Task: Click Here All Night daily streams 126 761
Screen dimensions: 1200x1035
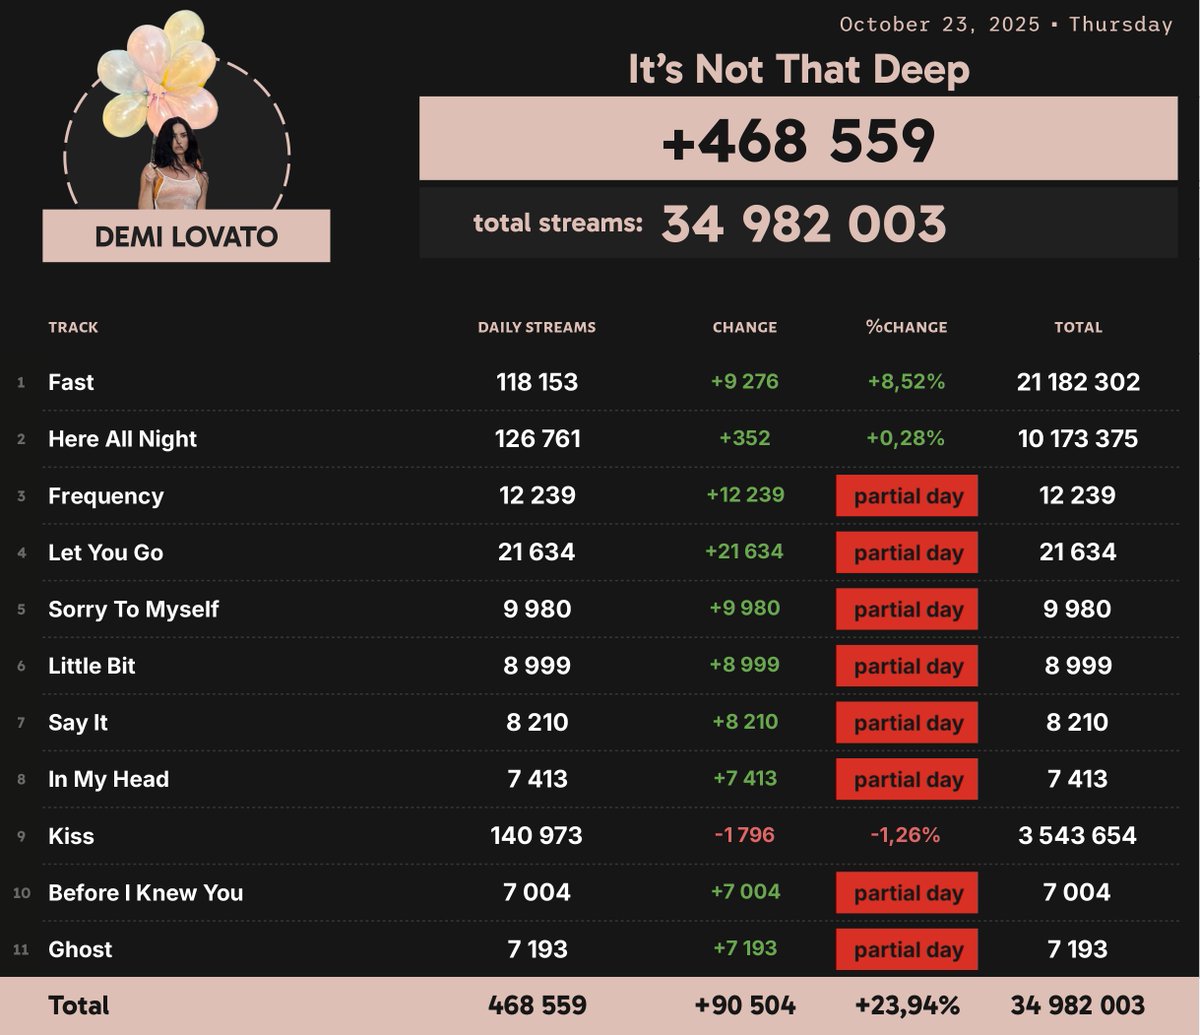Action: point(537,439)
